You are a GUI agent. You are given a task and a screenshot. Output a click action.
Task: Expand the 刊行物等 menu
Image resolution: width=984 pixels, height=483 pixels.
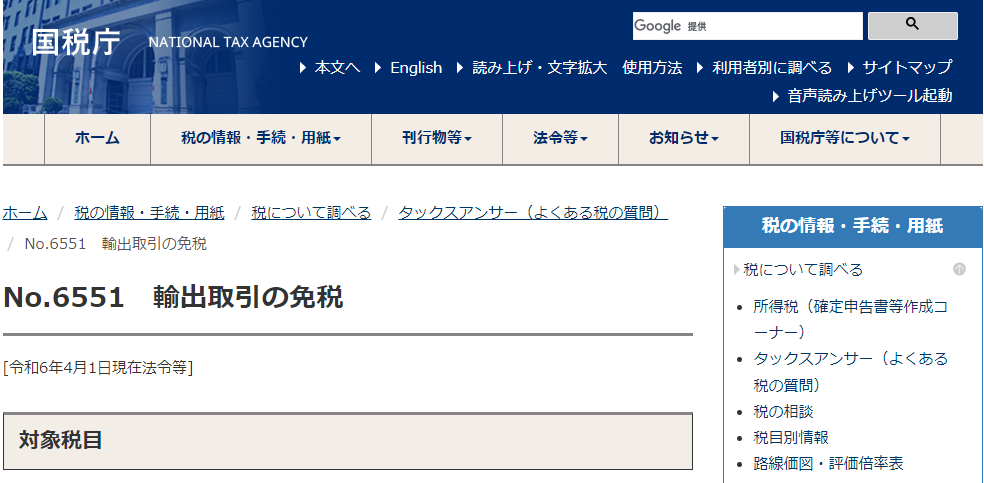pyautogui.click(x=437, y=139)
